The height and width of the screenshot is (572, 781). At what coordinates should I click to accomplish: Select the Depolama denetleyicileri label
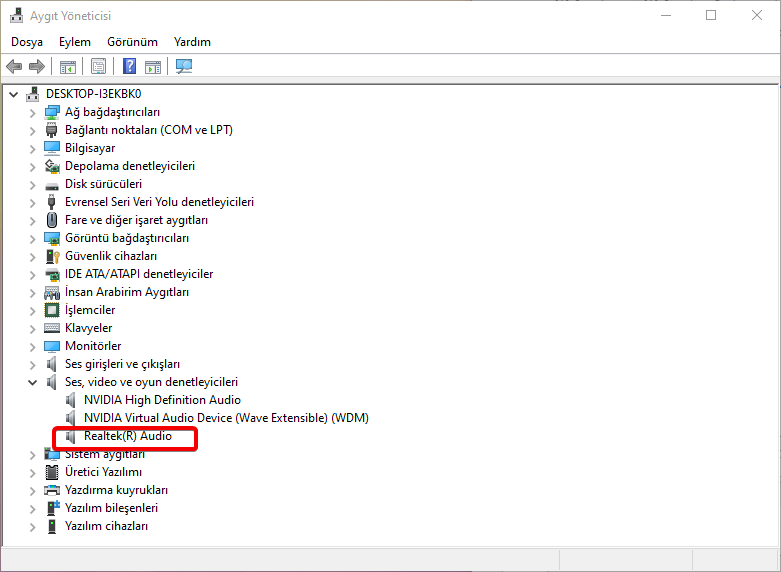pos(130,166)
